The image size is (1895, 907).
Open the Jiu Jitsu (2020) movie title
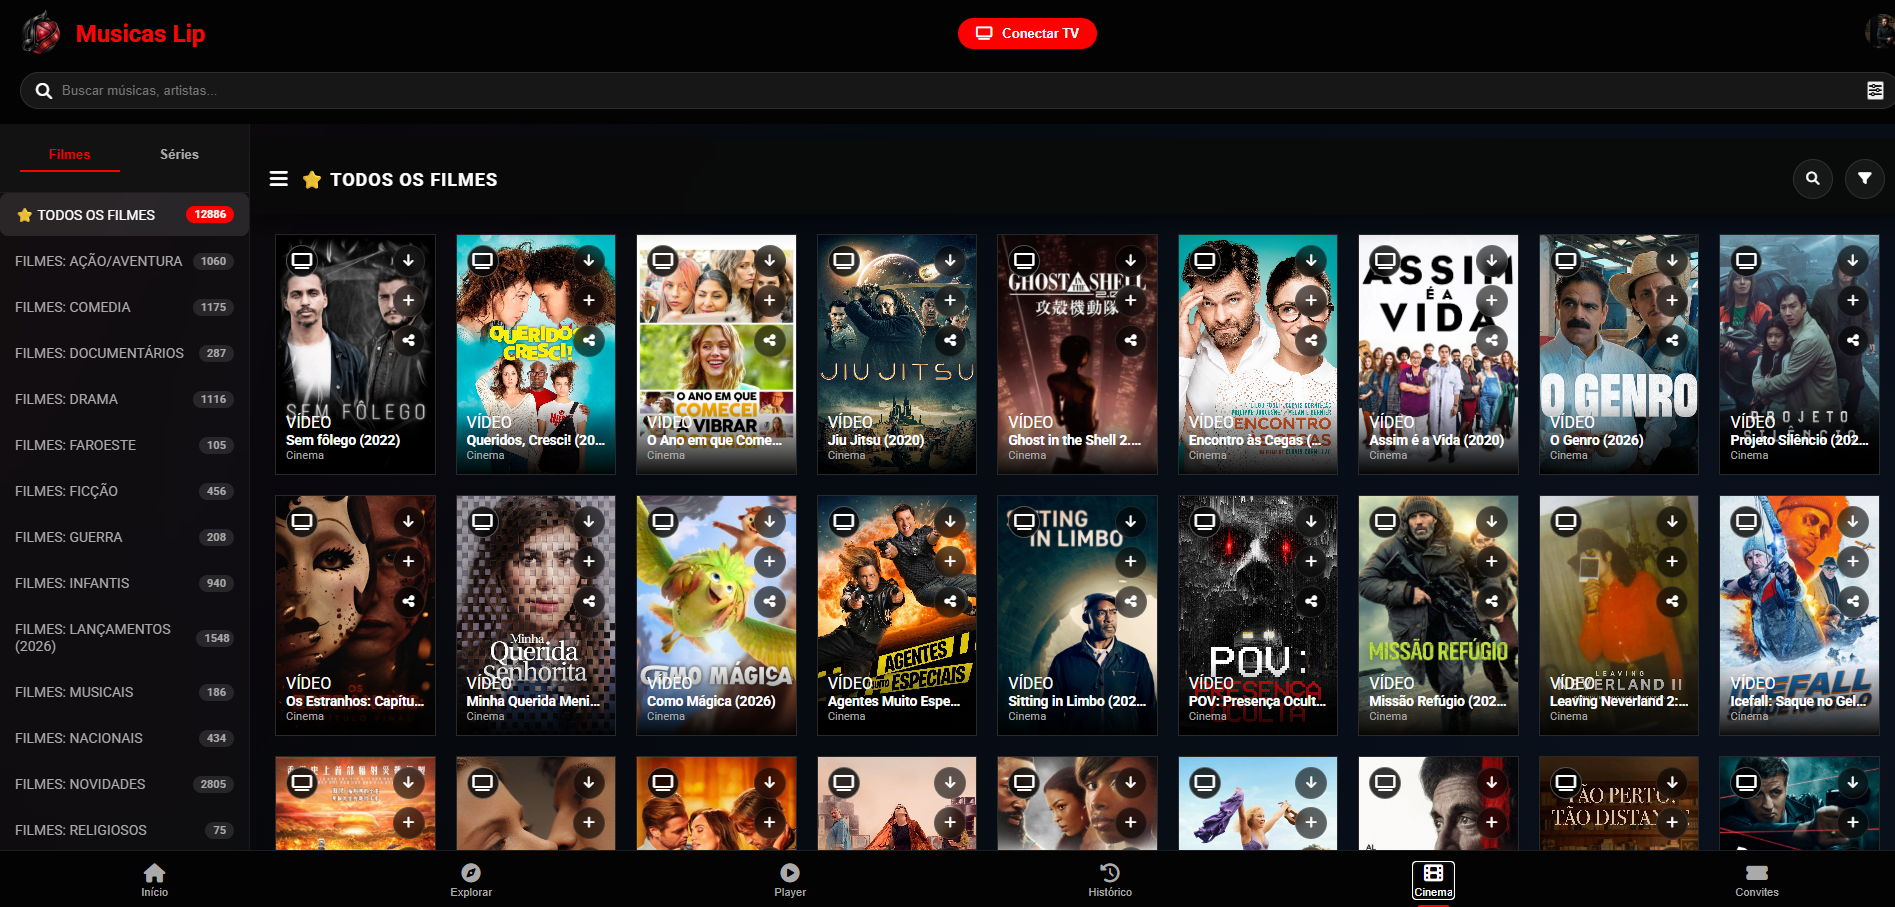[x=876, y=440]
